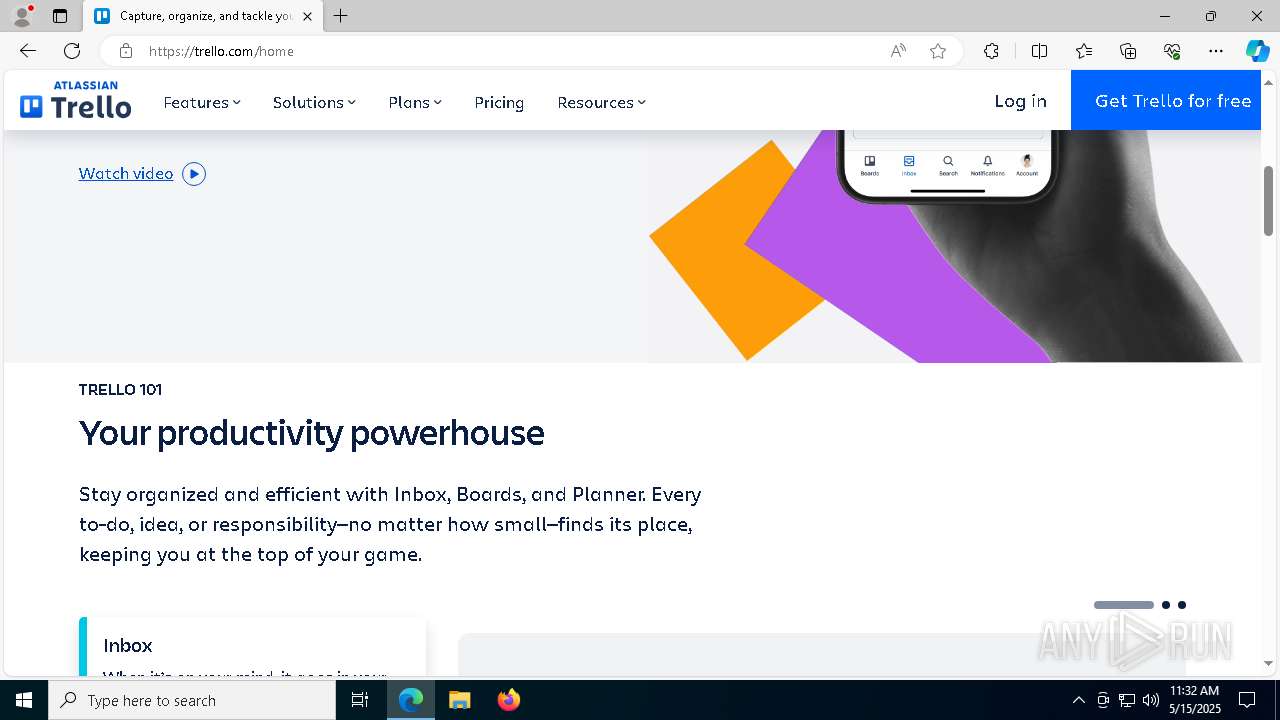This screenshot has height=720, width=1280.
Task: View site information via the lock icon
Action: click(125, 51)
